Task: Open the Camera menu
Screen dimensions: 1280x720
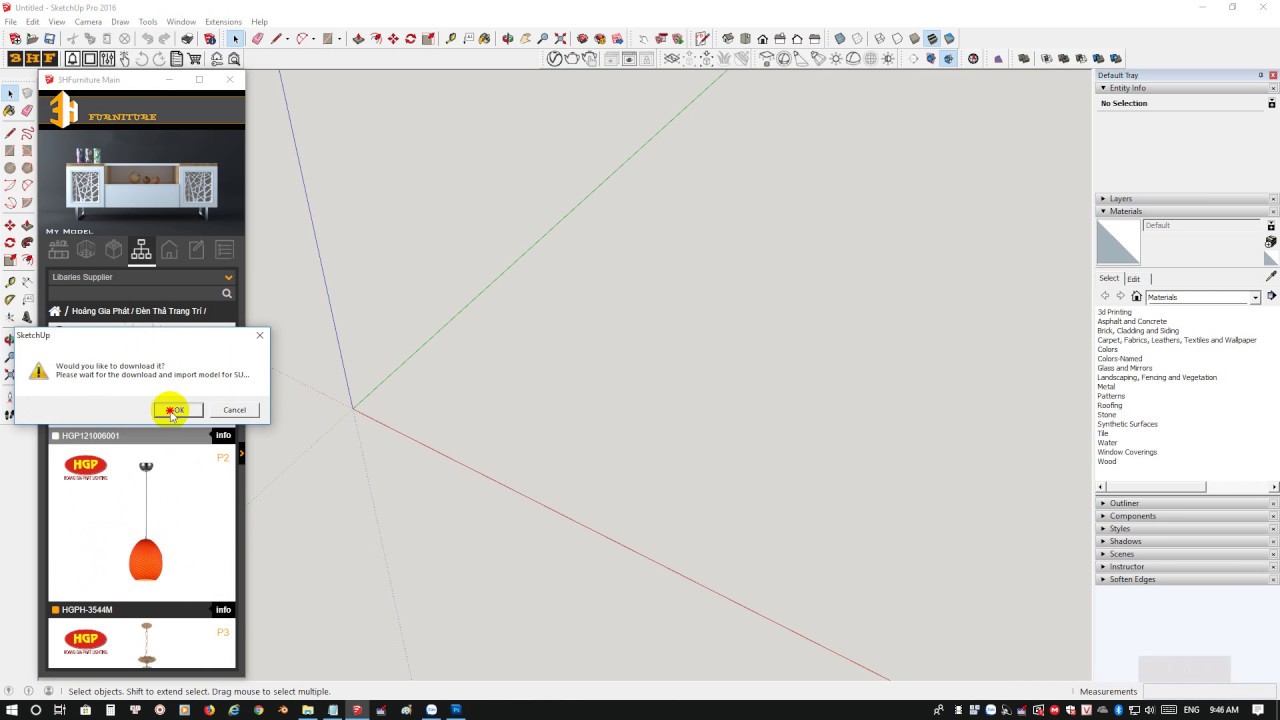Action: pos(88,21)
